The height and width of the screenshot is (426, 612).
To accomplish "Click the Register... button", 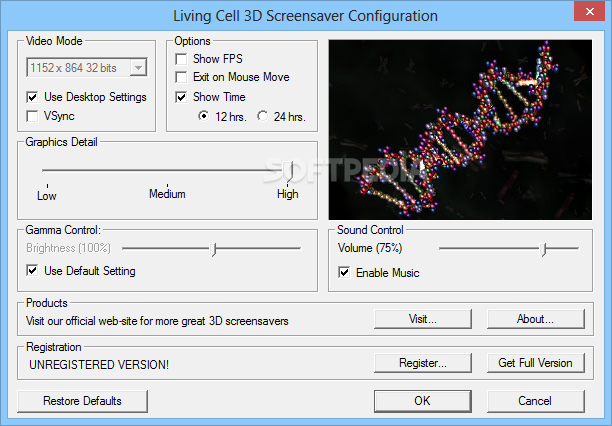I will pyautogui.click(x=423, y=363).
